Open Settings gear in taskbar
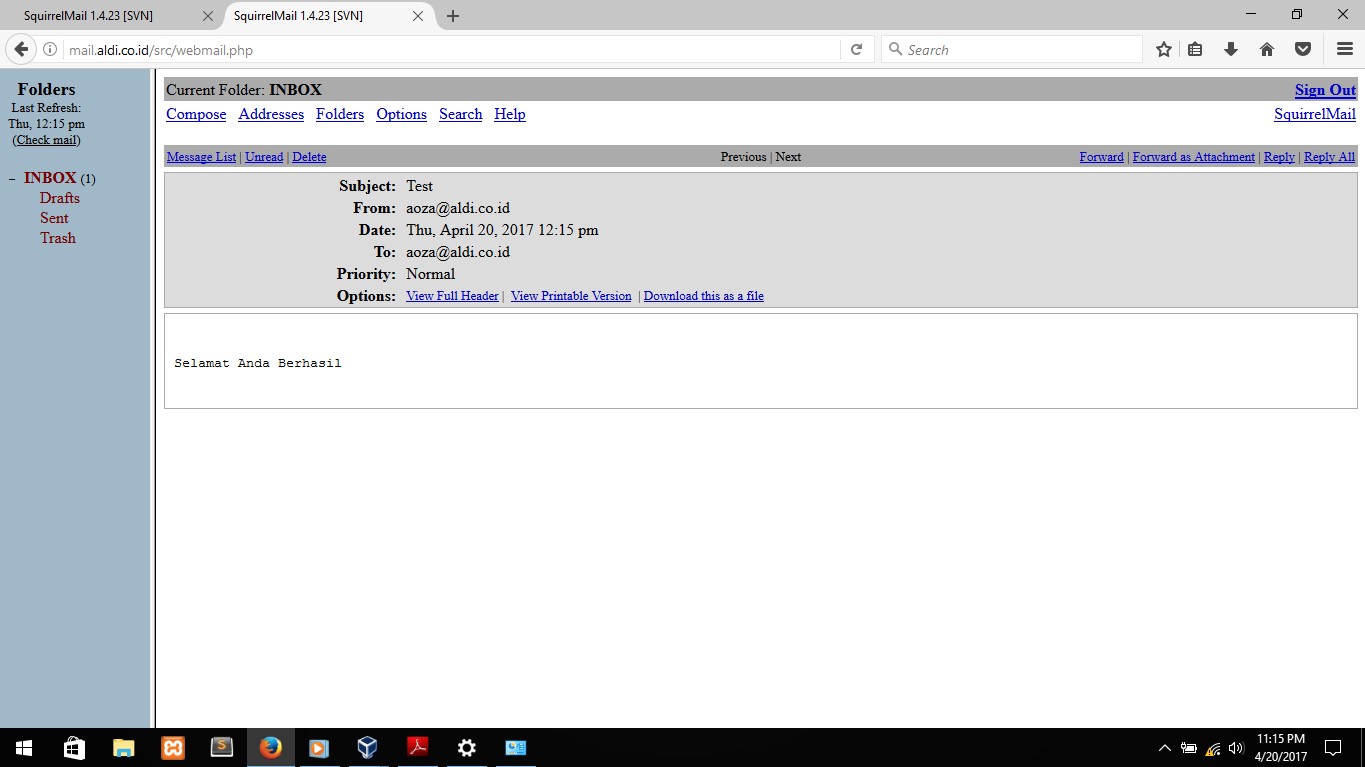This screenshot has height=767, width=1365. pos(466,748)
